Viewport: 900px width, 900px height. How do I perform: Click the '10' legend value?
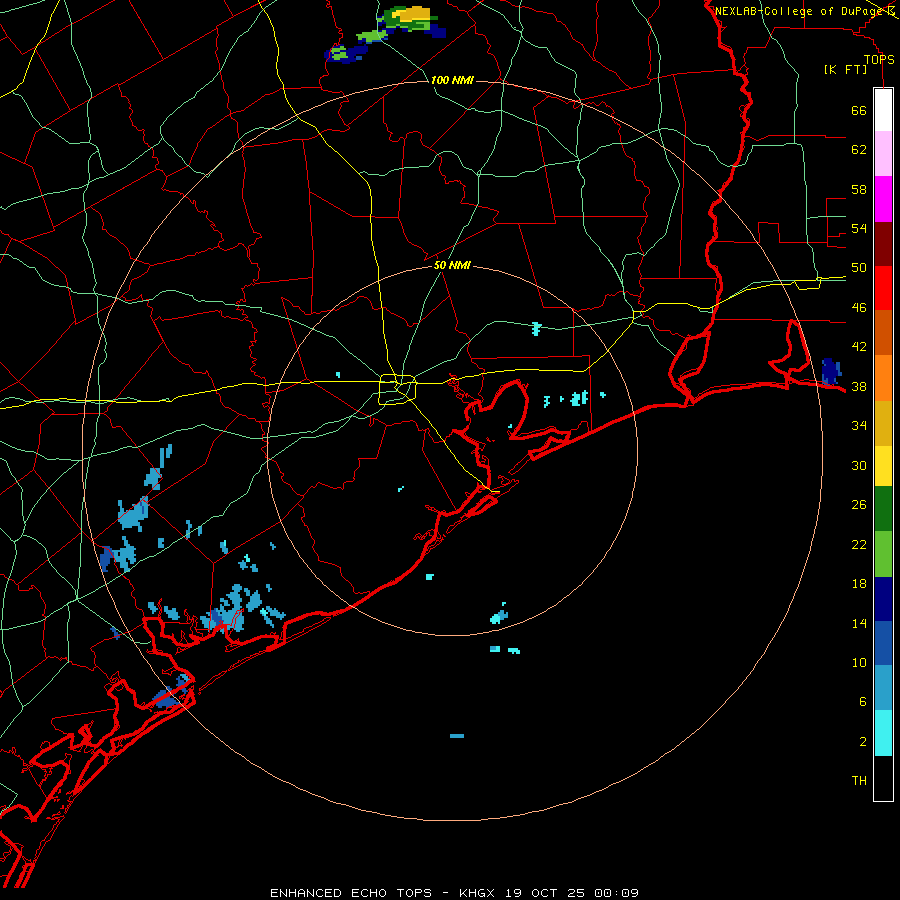tap(859, 662)
